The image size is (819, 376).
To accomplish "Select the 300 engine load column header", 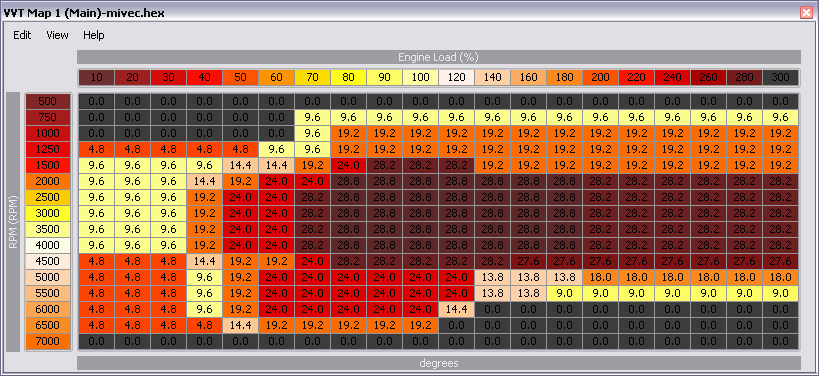I will pos(780,77).
